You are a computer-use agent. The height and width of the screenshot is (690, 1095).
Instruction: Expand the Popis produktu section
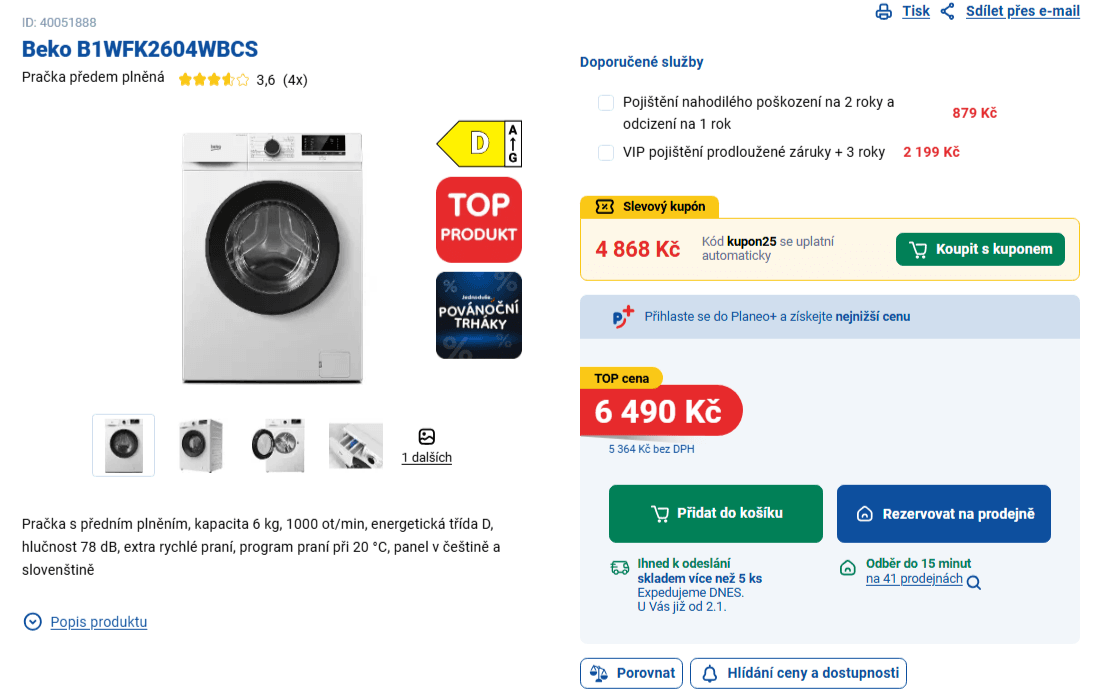pos(98,622)
